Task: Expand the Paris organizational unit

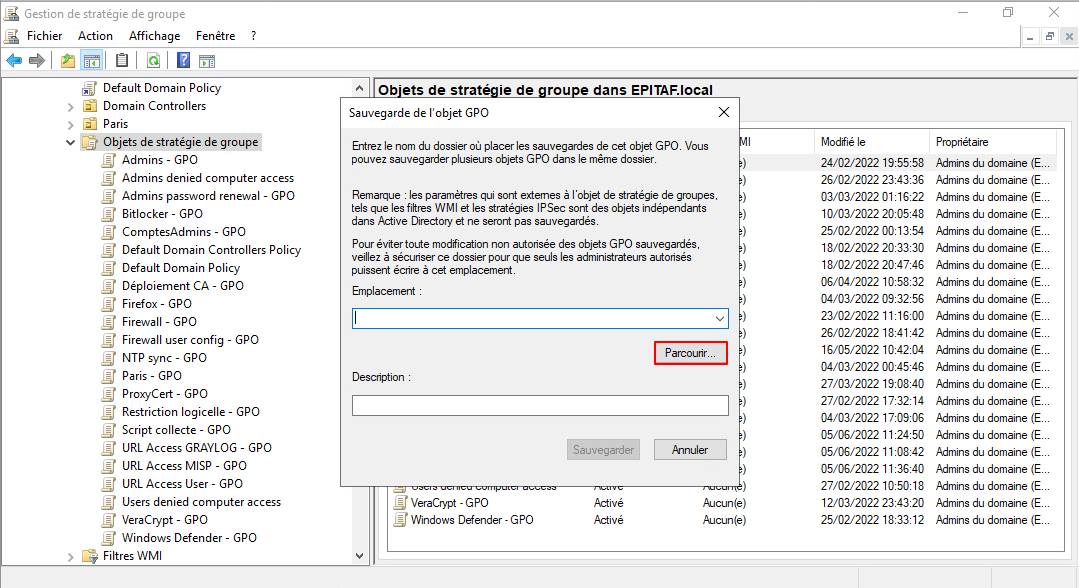Action: pos(71,124)
